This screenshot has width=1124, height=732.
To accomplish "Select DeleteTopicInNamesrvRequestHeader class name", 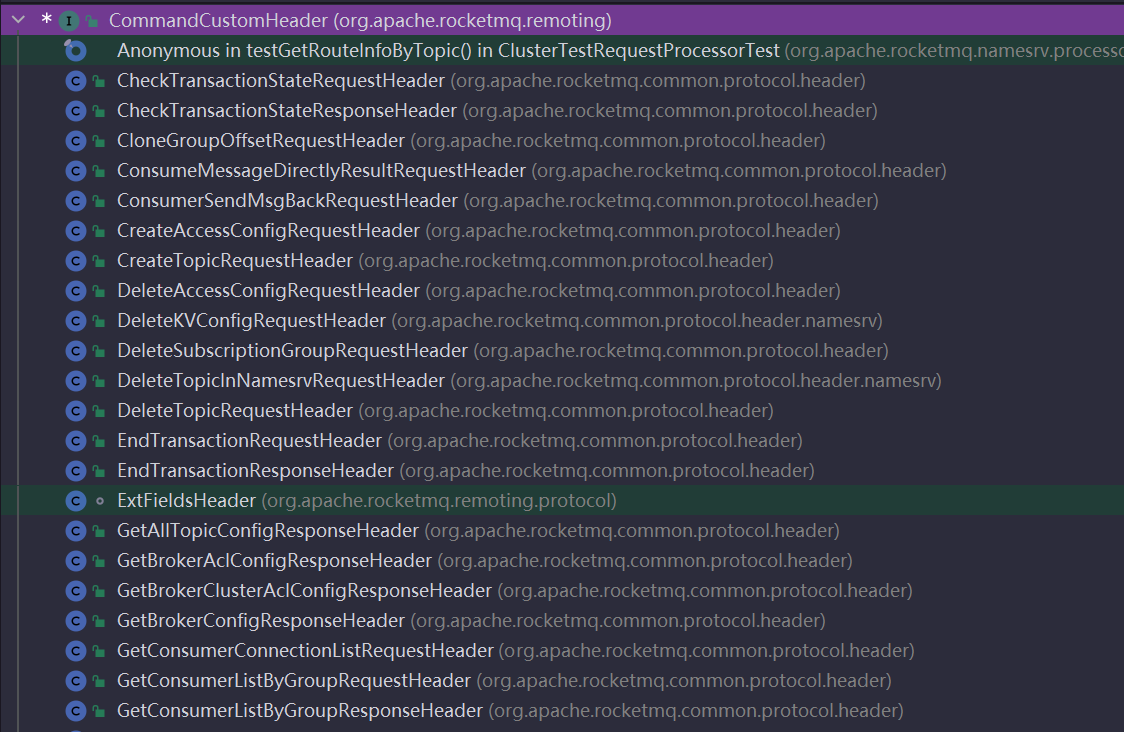I will (x=280, y=381).
